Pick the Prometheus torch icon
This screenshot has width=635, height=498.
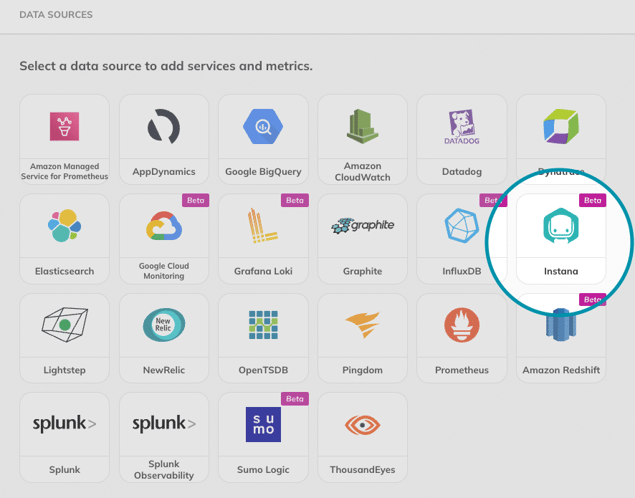[462, 325]
